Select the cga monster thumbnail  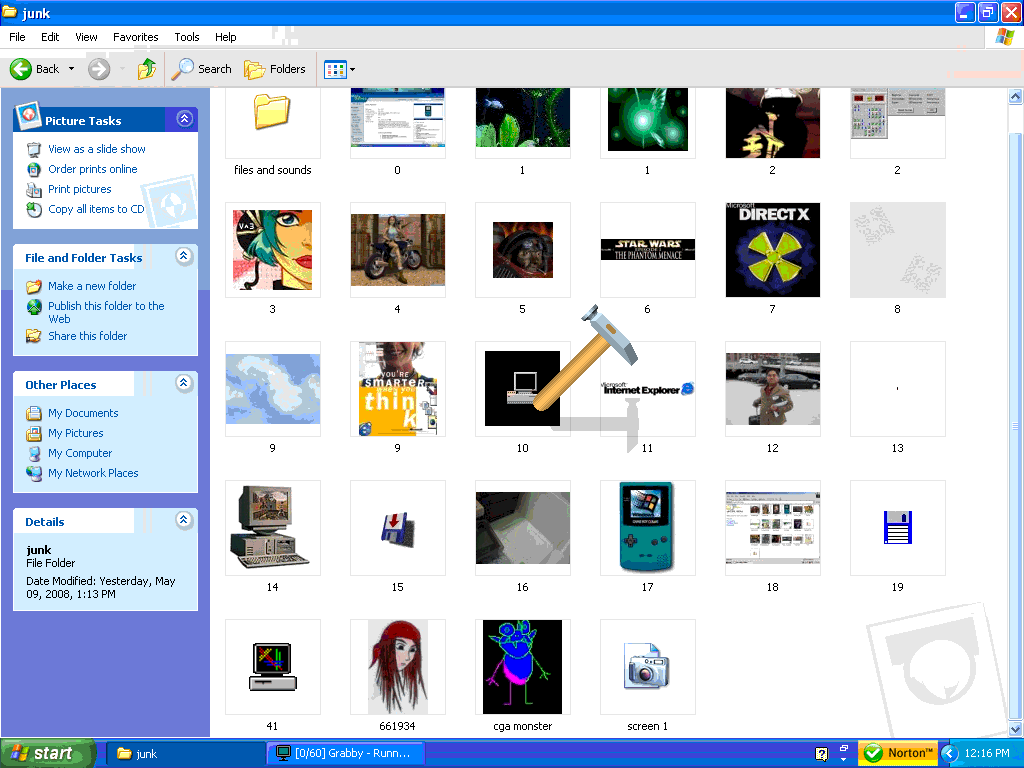click(x=522, y=666)
